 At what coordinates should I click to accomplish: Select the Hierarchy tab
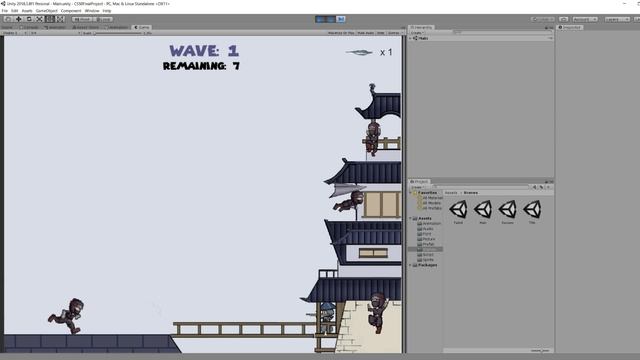421,27
